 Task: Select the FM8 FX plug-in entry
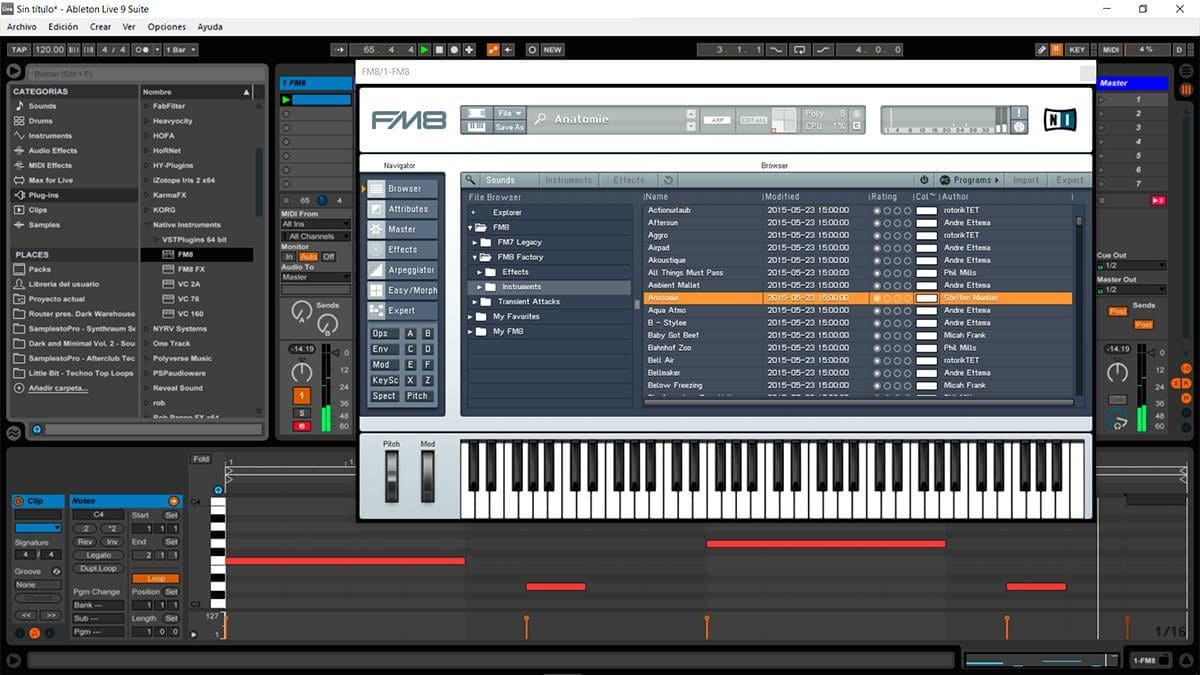tap(191, 269)
